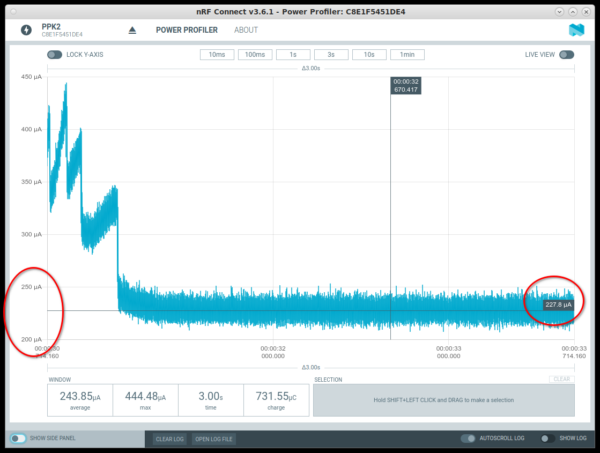Viewport: 600px width, 453px height.
Task: Select the 3s time window
Action: pyautogui.click(x=331, y=54)
